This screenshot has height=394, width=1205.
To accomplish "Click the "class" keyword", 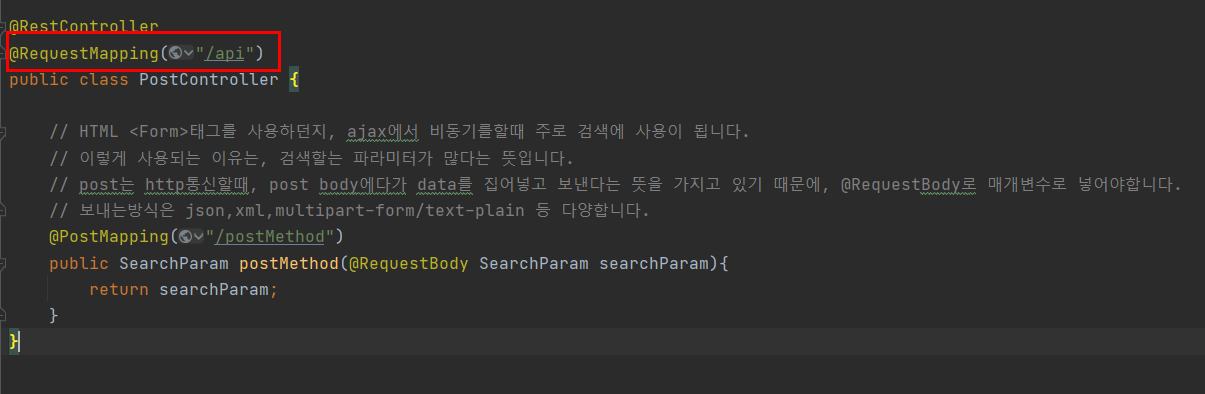I will (104, 80).
